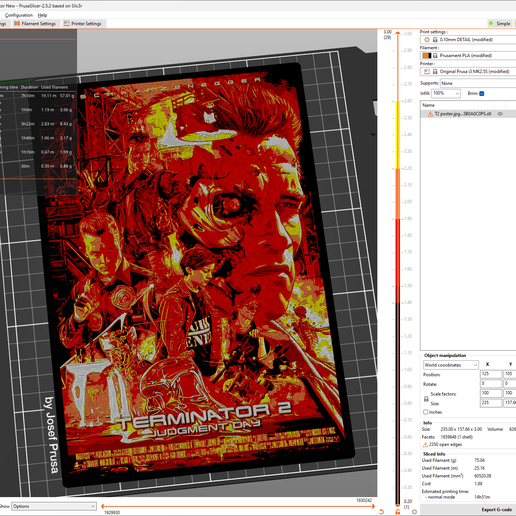Click the Position Y field
The height and width of the screenshot is (516, 516).
(509, 374)
